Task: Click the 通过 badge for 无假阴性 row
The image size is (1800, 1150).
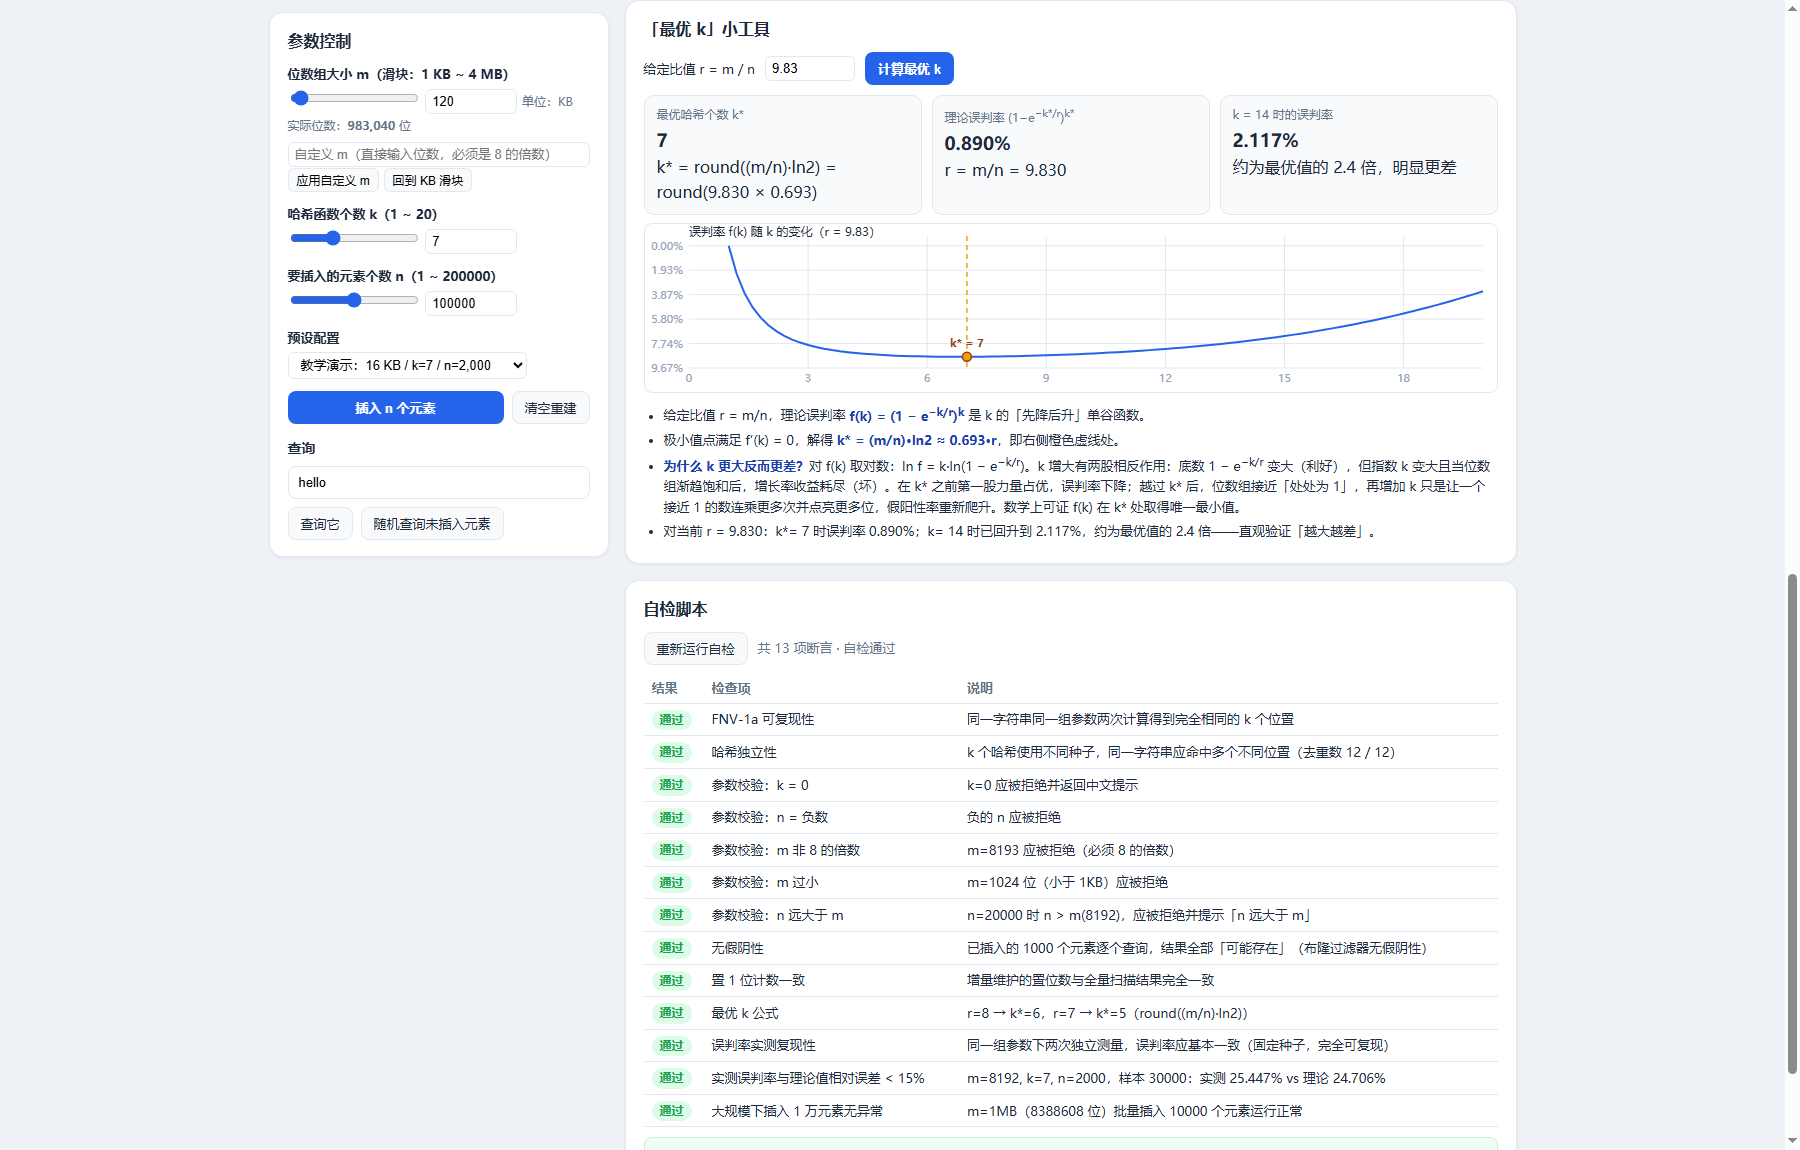Action: coord(671,948)
